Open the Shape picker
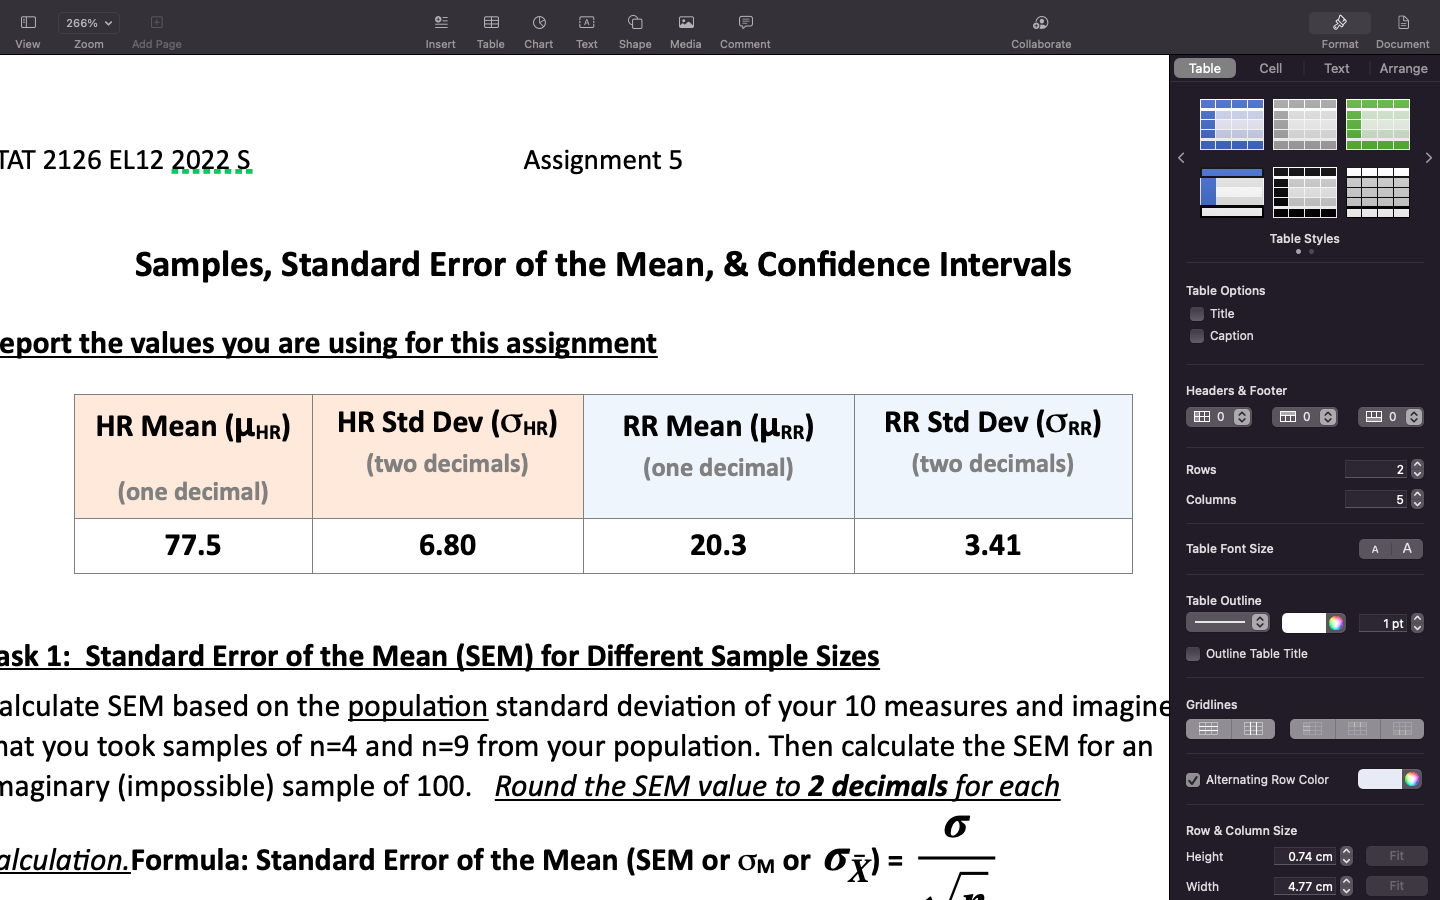The image size is (1440, 900). click(634, 28)
